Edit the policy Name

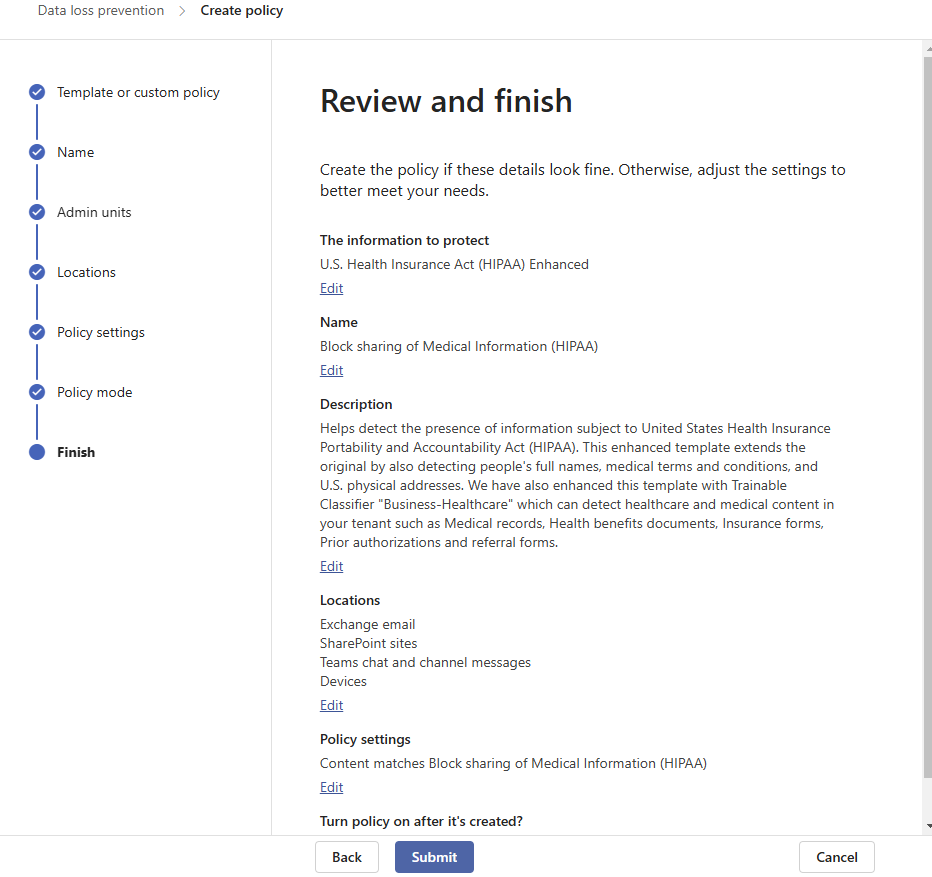click(331, 370)
